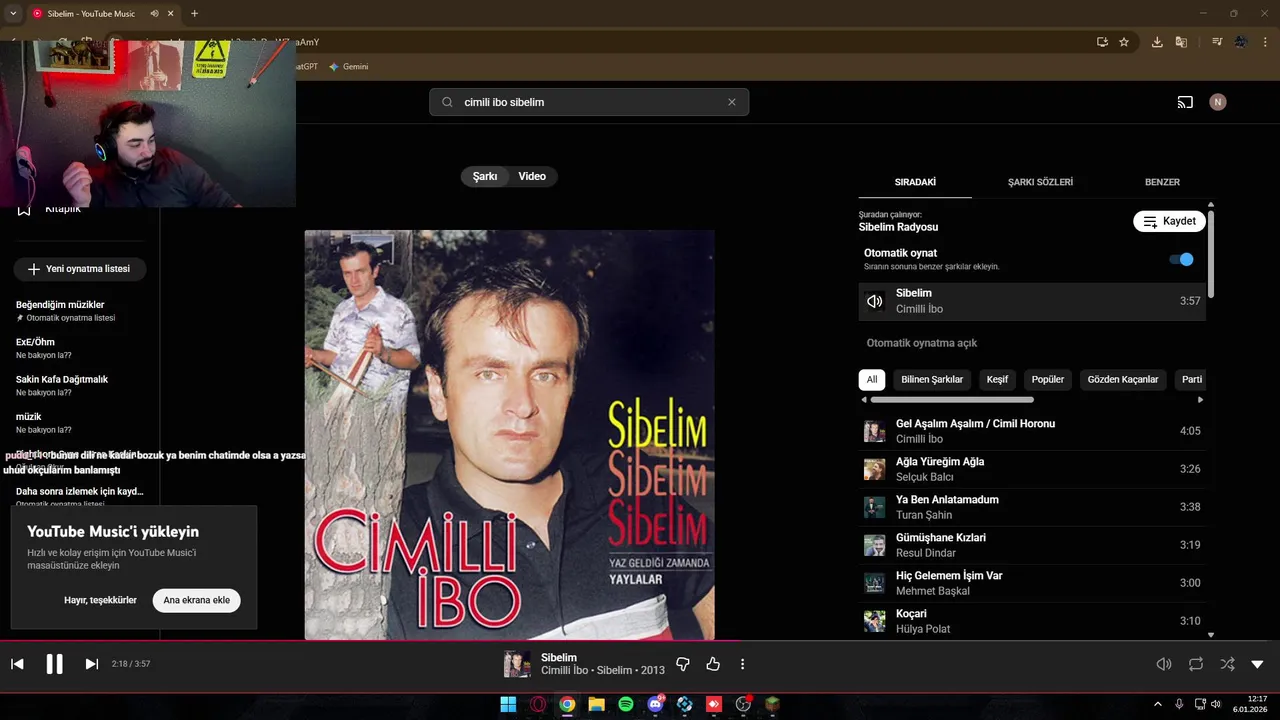
Task: Switch to Video mode
Action: tap(532, 176)
